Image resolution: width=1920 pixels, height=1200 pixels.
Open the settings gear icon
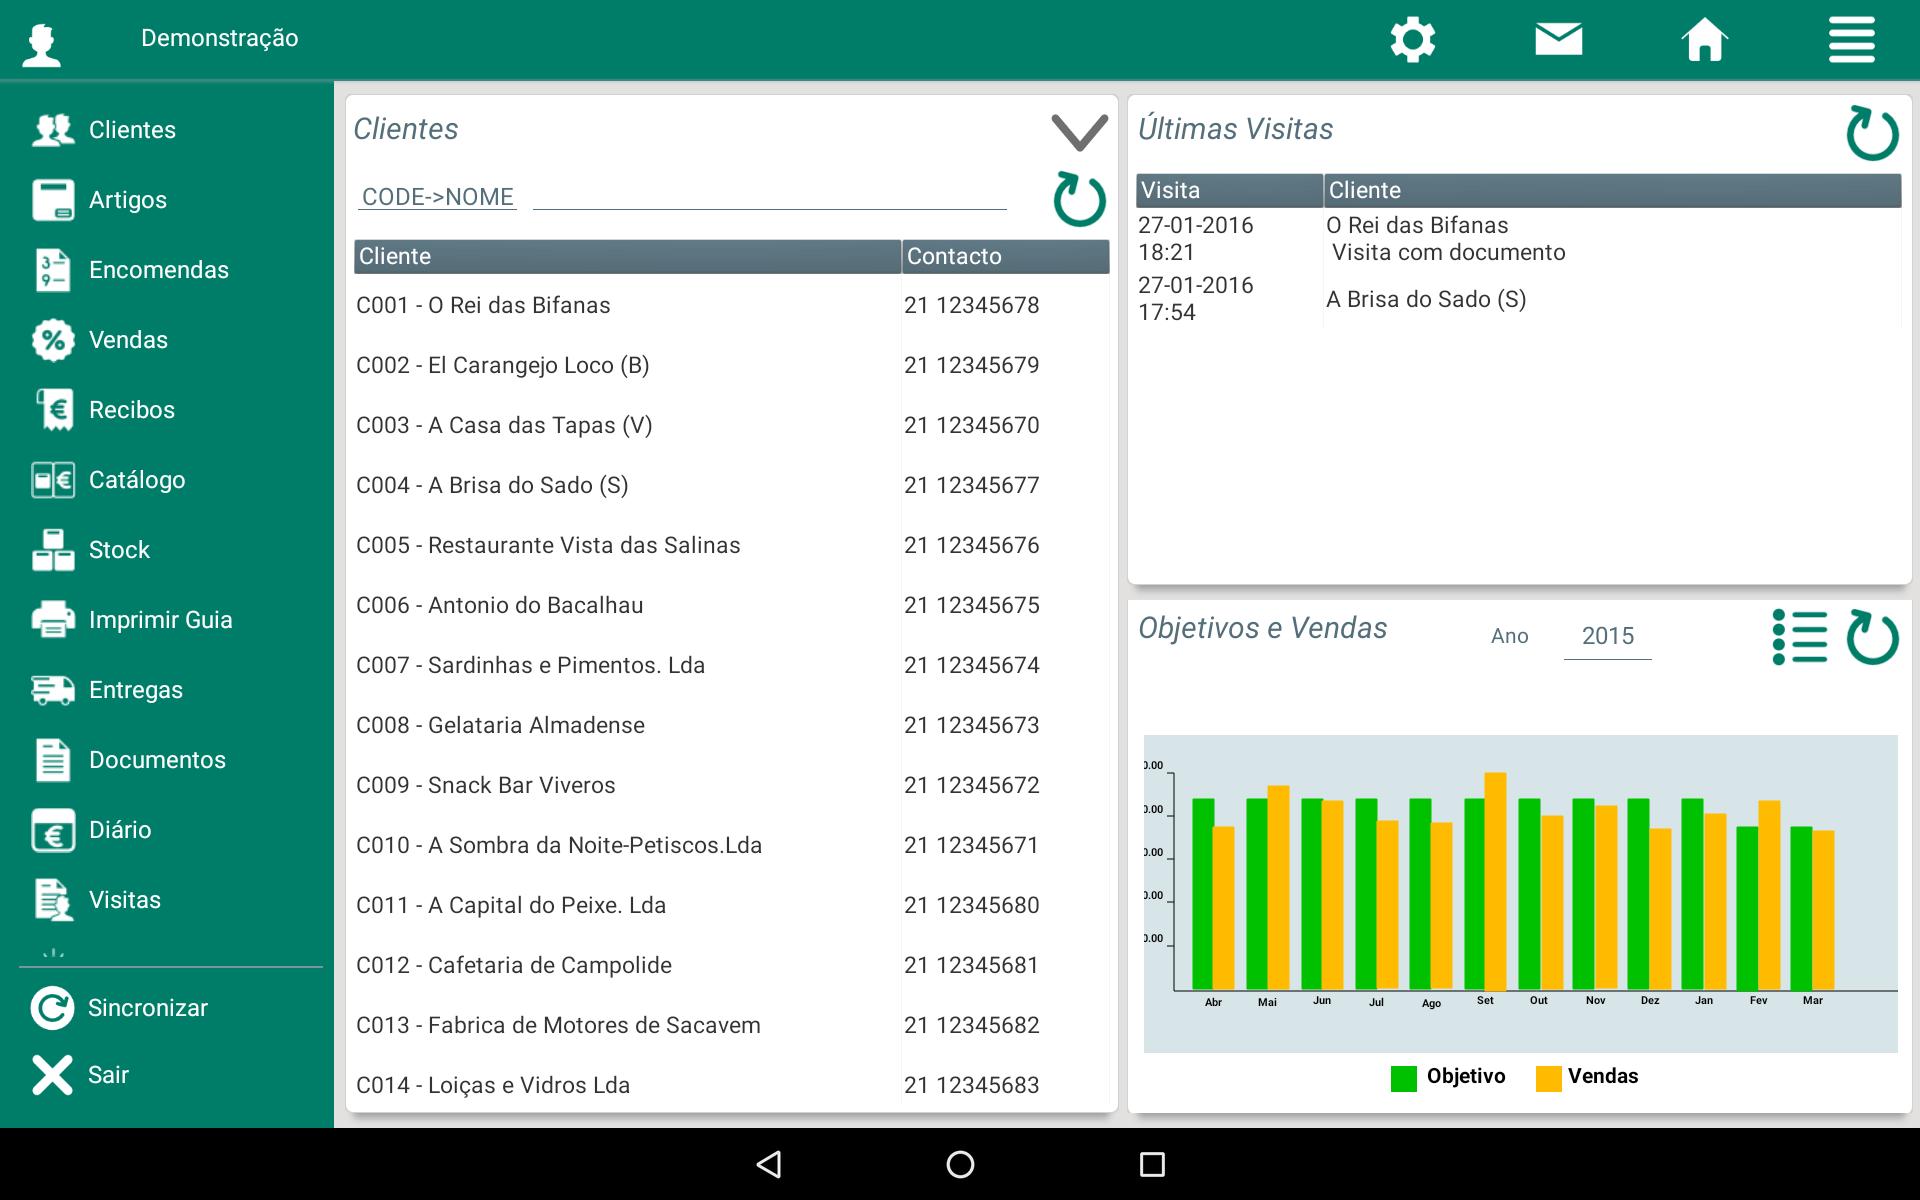click(x=1412, y=40)
